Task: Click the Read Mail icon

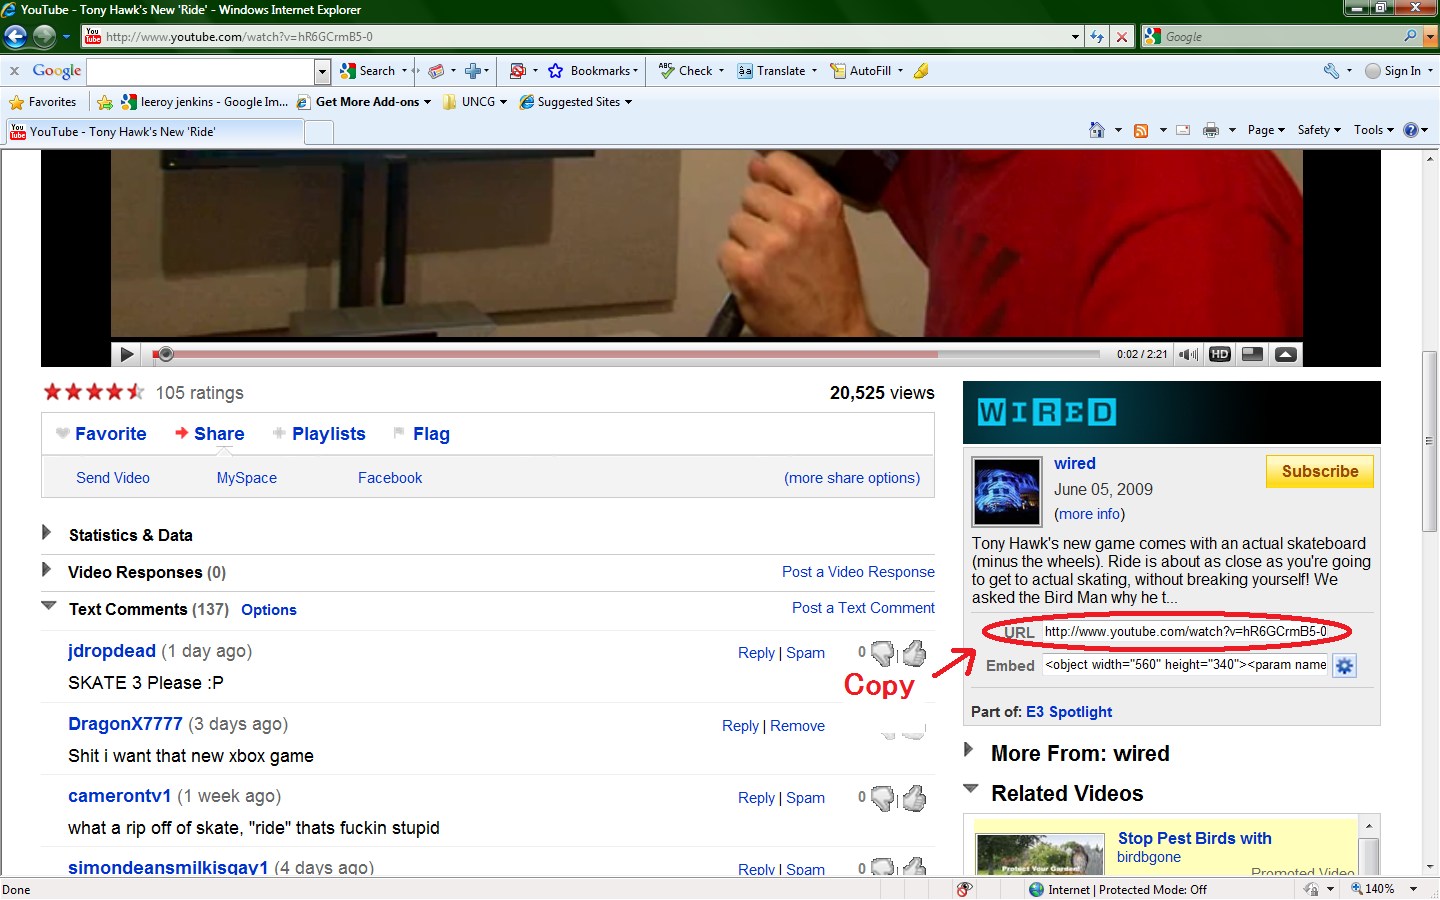Action: pos(1183,130)
